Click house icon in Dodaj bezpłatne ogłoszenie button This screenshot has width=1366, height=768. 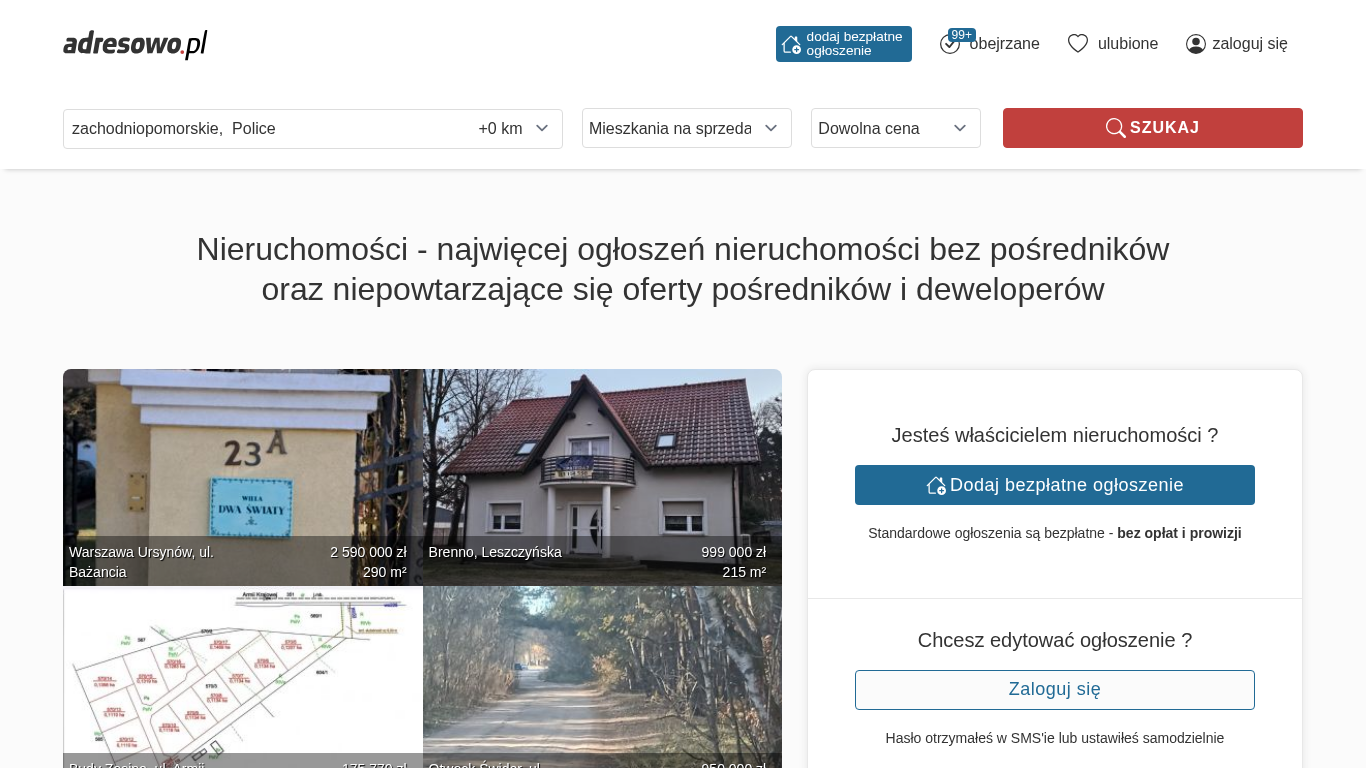click(x=936, y=485)
